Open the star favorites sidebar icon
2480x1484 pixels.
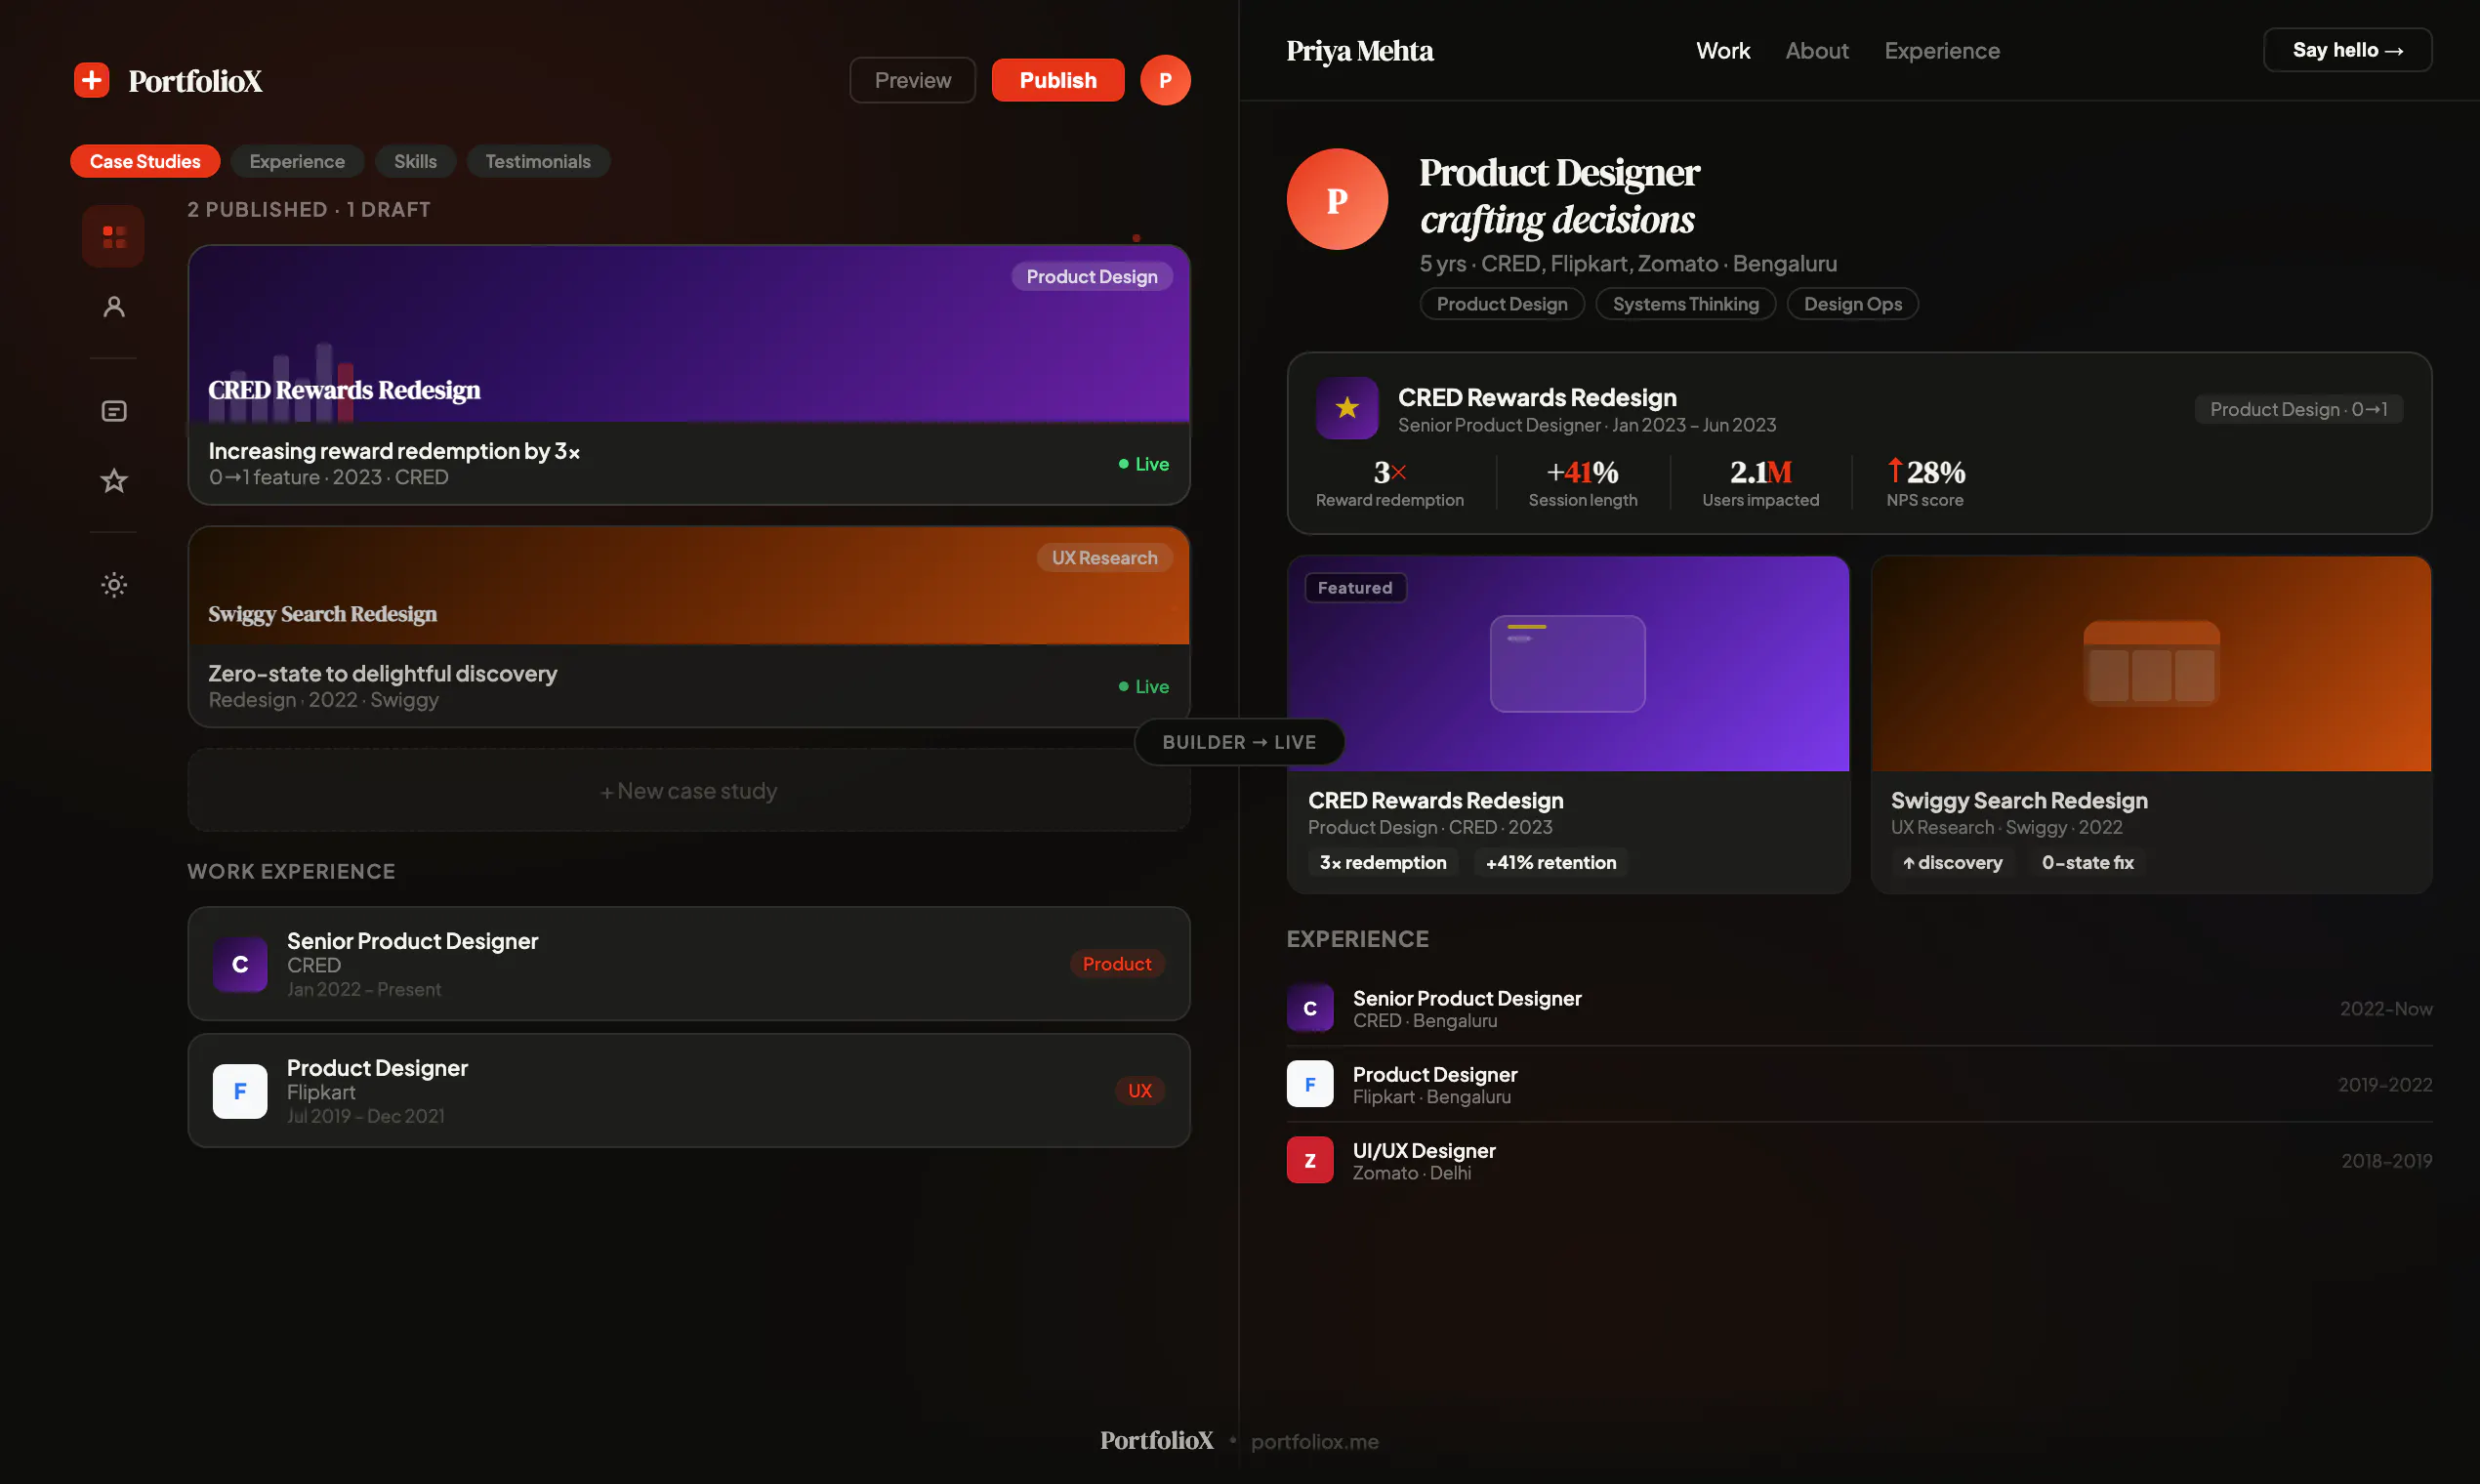(114, 481)
